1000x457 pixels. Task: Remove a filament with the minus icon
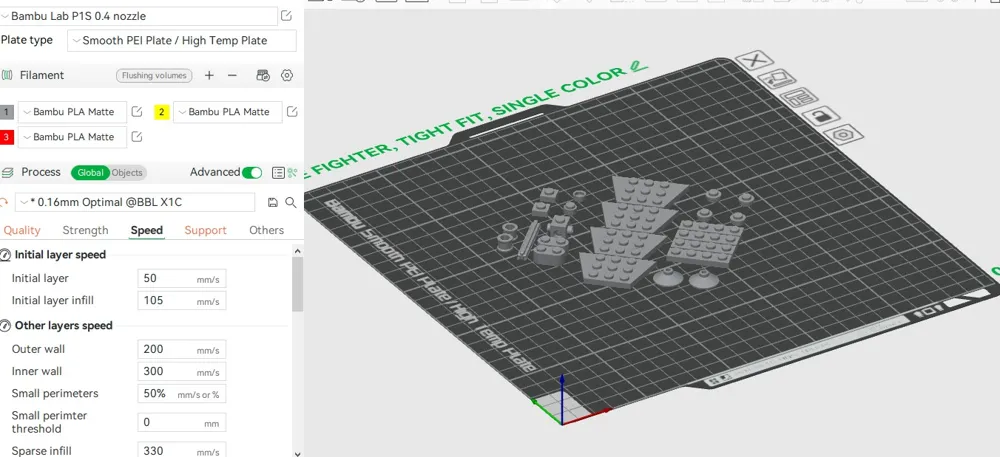tap(232, 75)
